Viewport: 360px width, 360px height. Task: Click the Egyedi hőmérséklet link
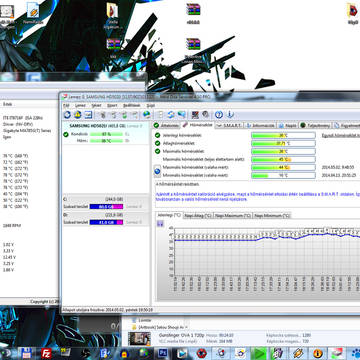tap(341, 135)
